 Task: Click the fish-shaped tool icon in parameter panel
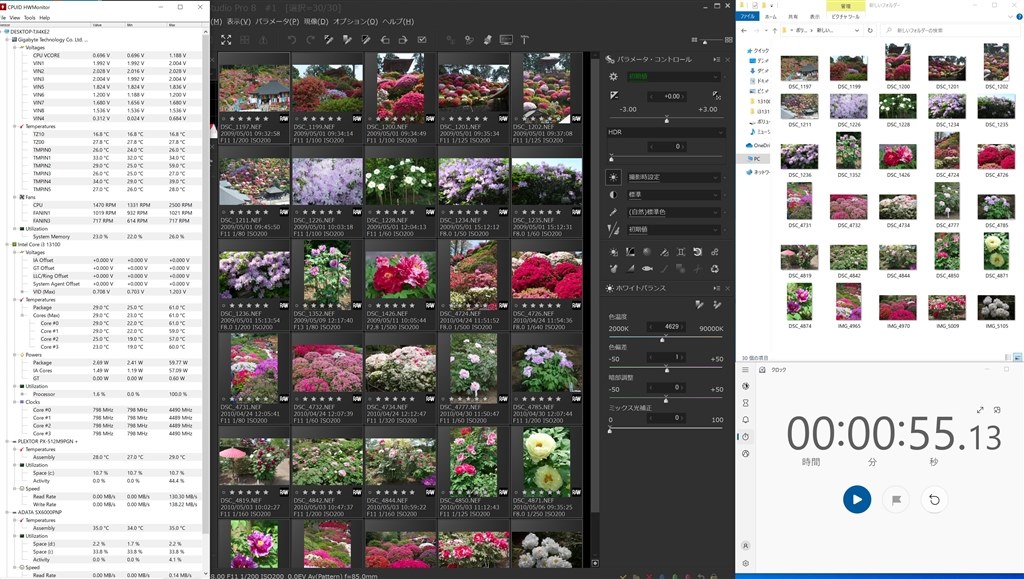[647, 268]
